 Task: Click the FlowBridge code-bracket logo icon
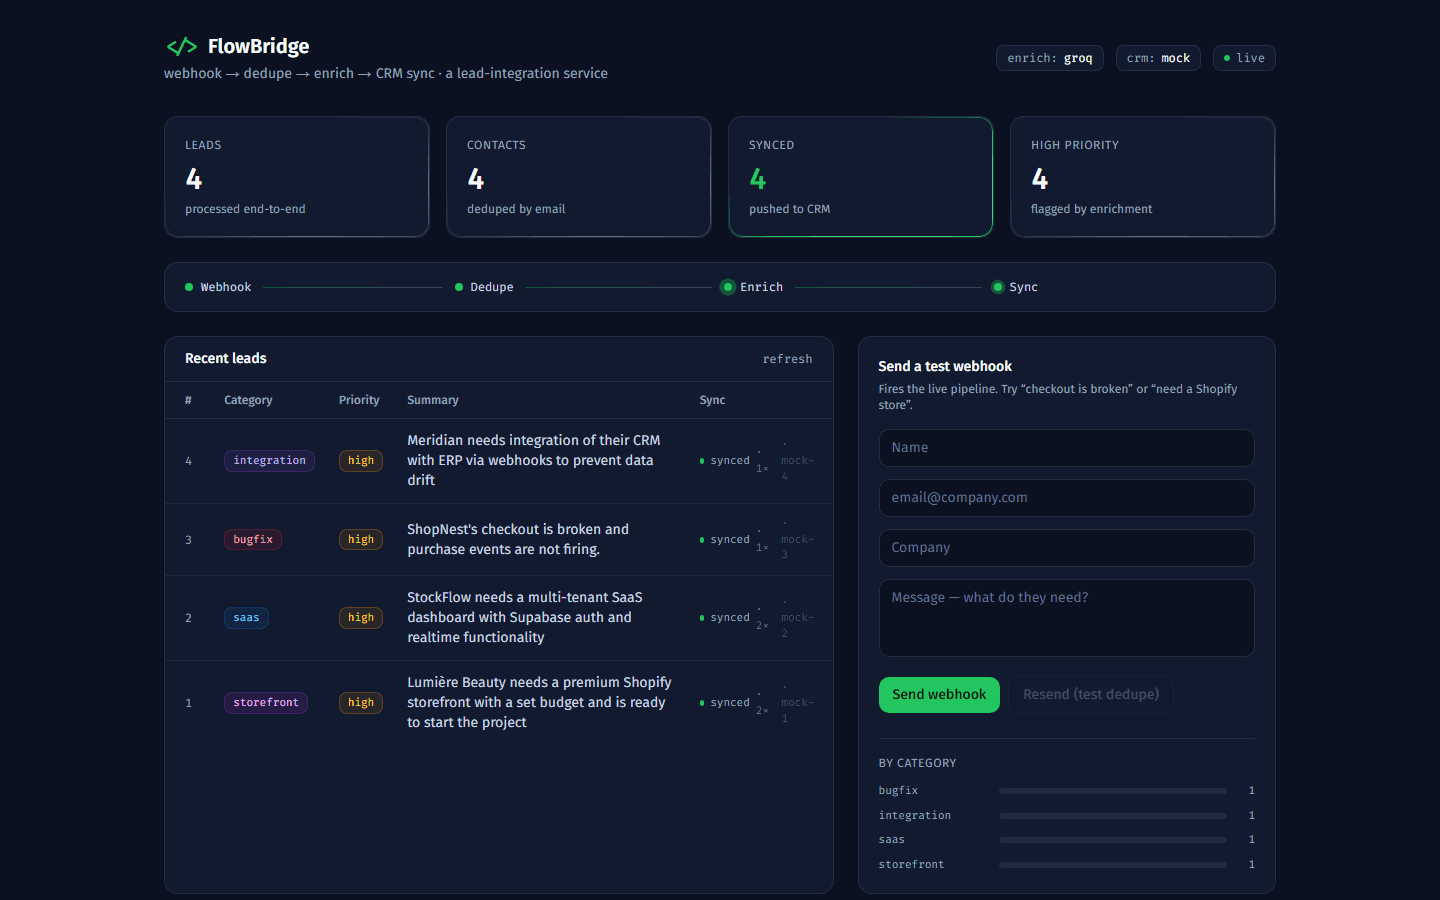tap(181, 46)
